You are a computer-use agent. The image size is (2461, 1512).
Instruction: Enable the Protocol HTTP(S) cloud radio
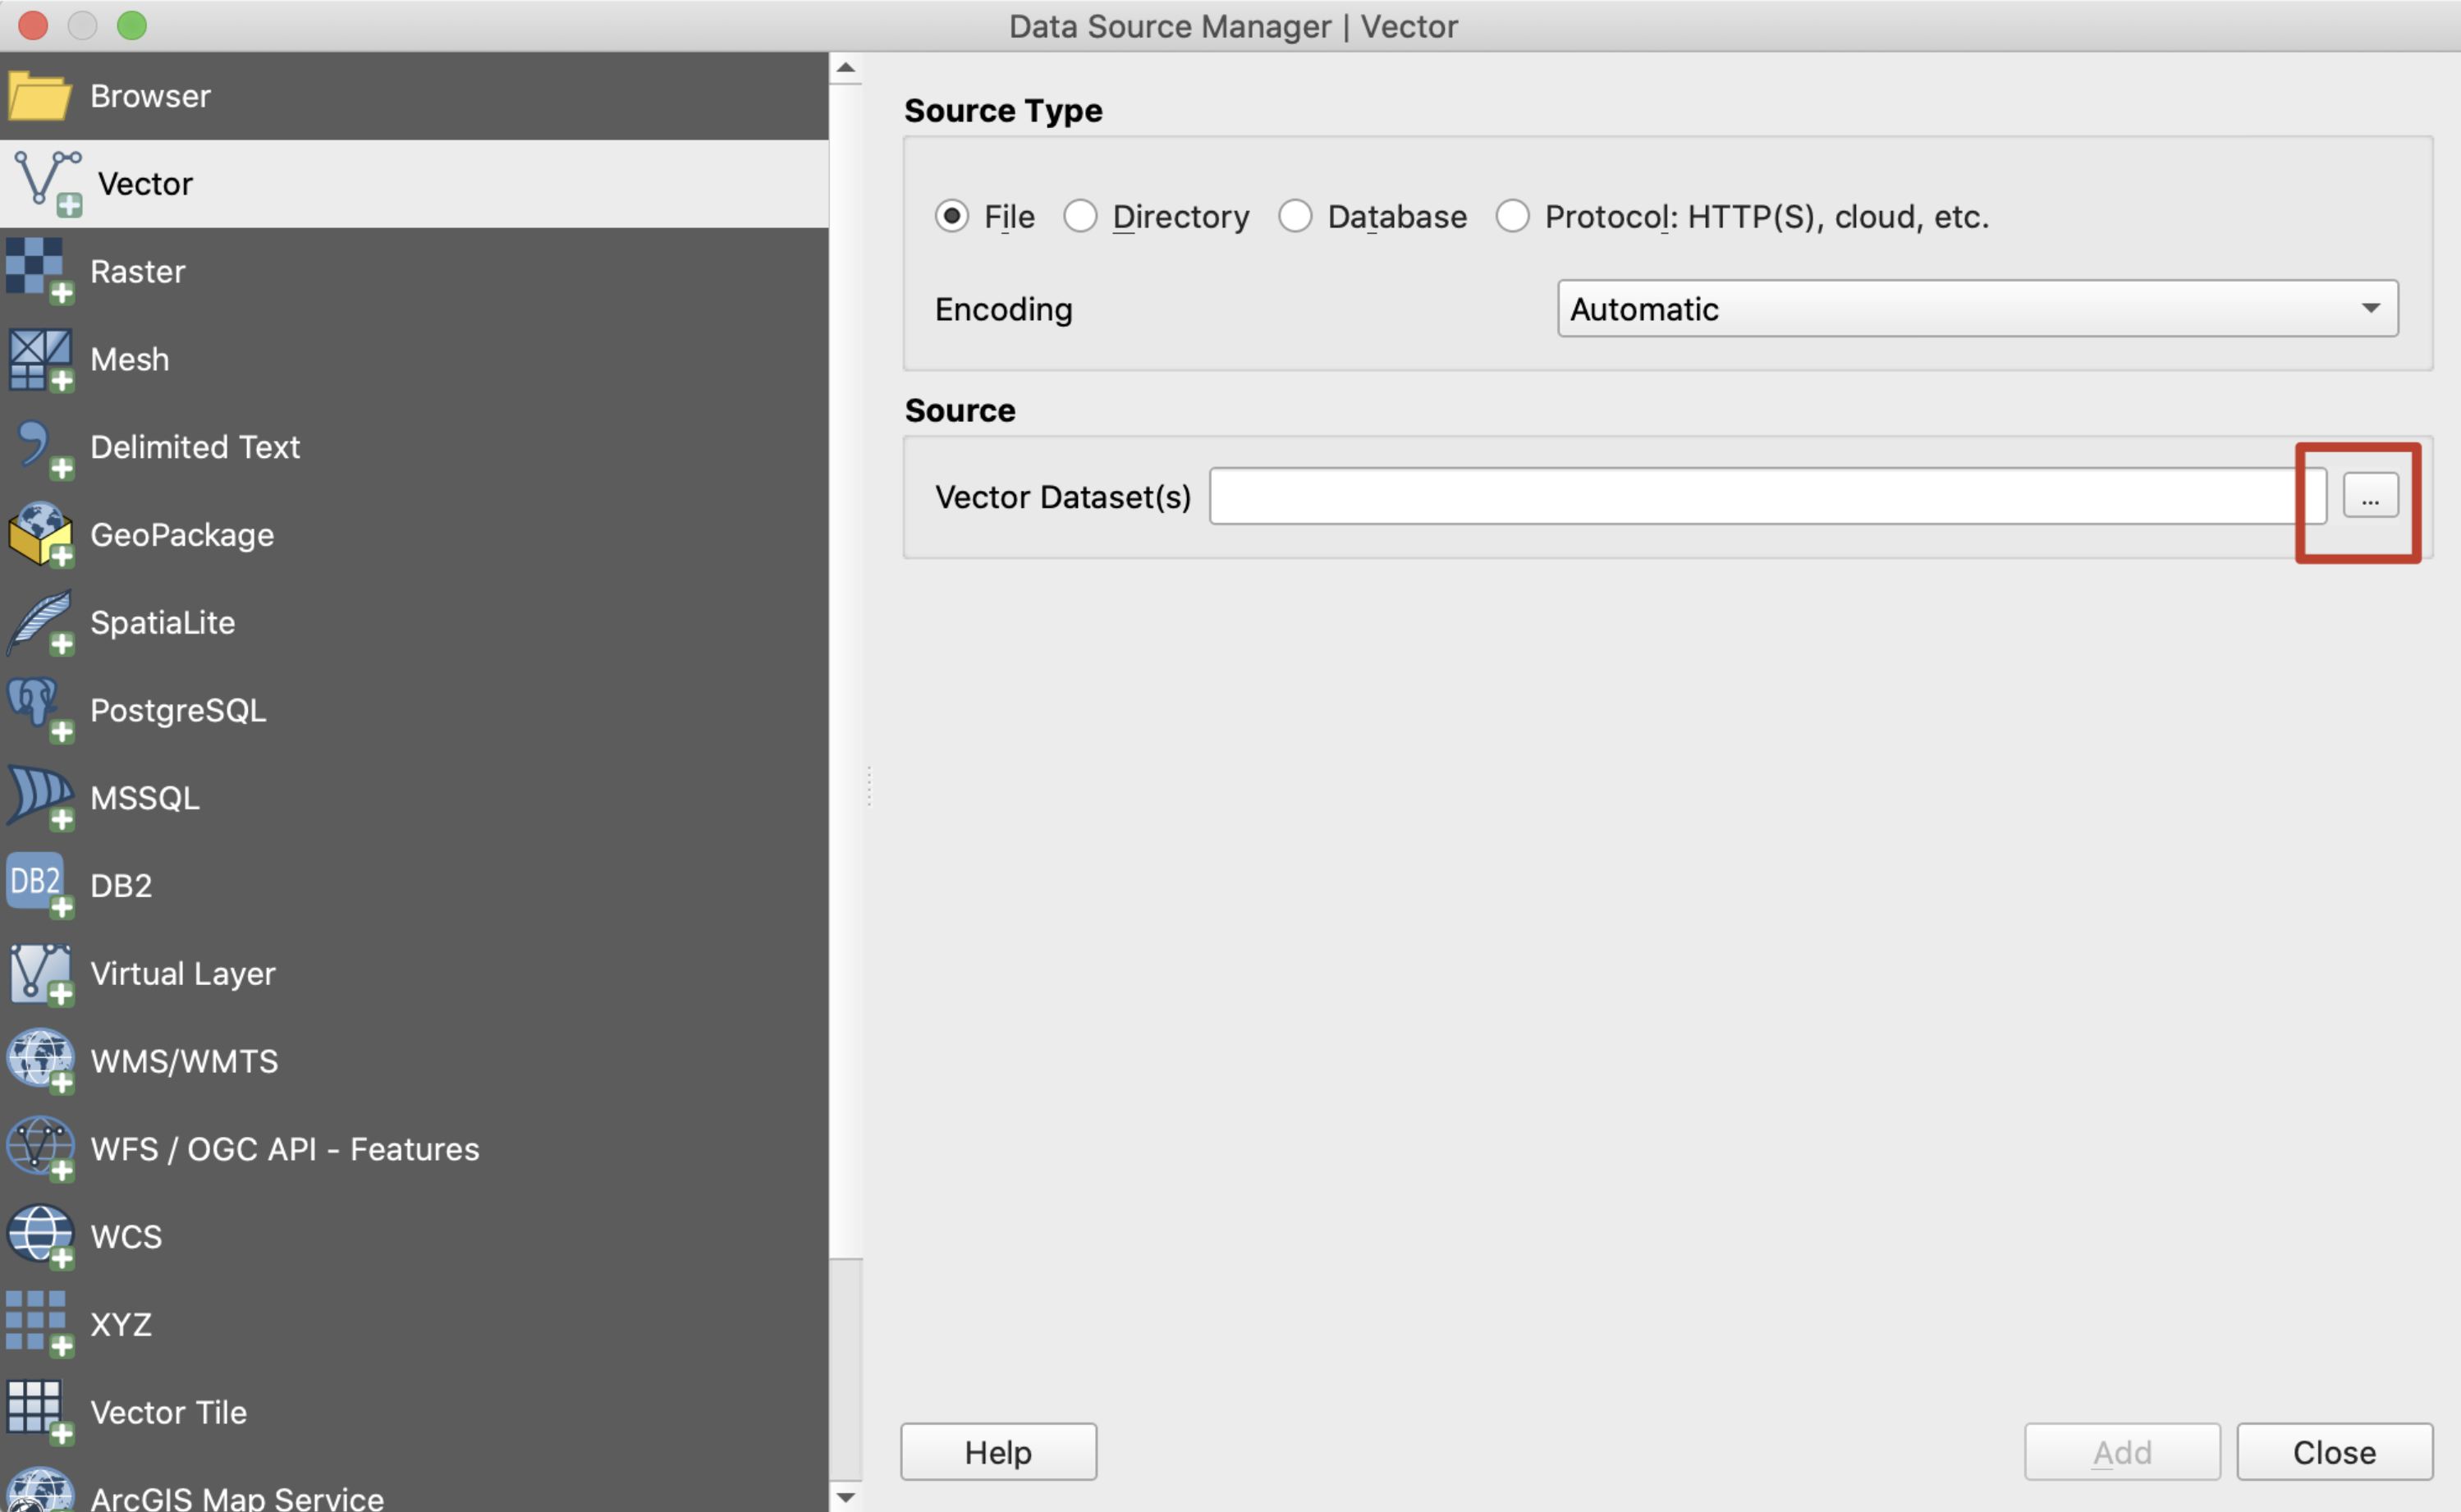tap(1512, 216)
